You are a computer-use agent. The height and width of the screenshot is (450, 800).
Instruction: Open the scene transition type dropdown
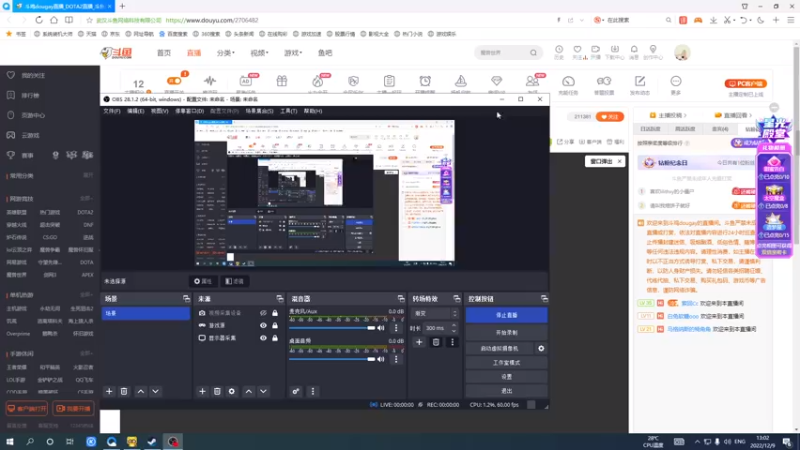435,313
